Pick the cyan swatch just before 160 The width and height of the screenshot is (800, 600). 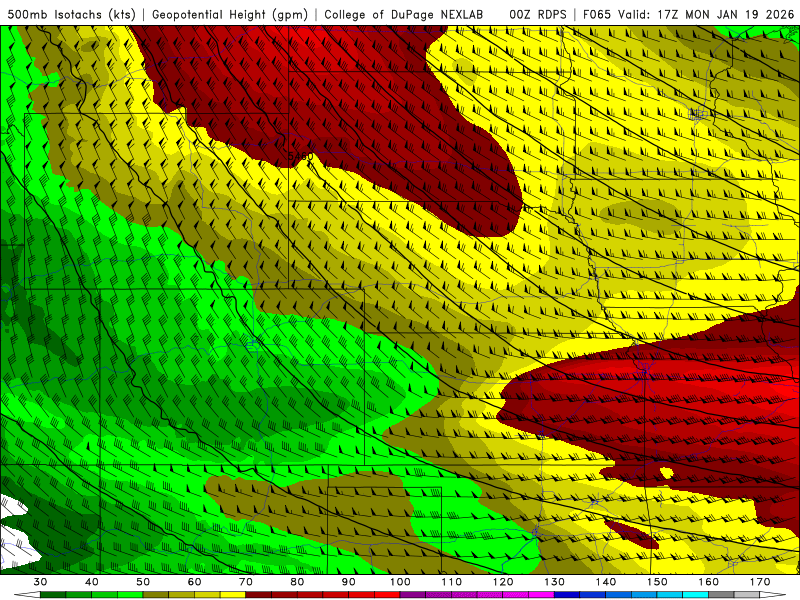695,595
